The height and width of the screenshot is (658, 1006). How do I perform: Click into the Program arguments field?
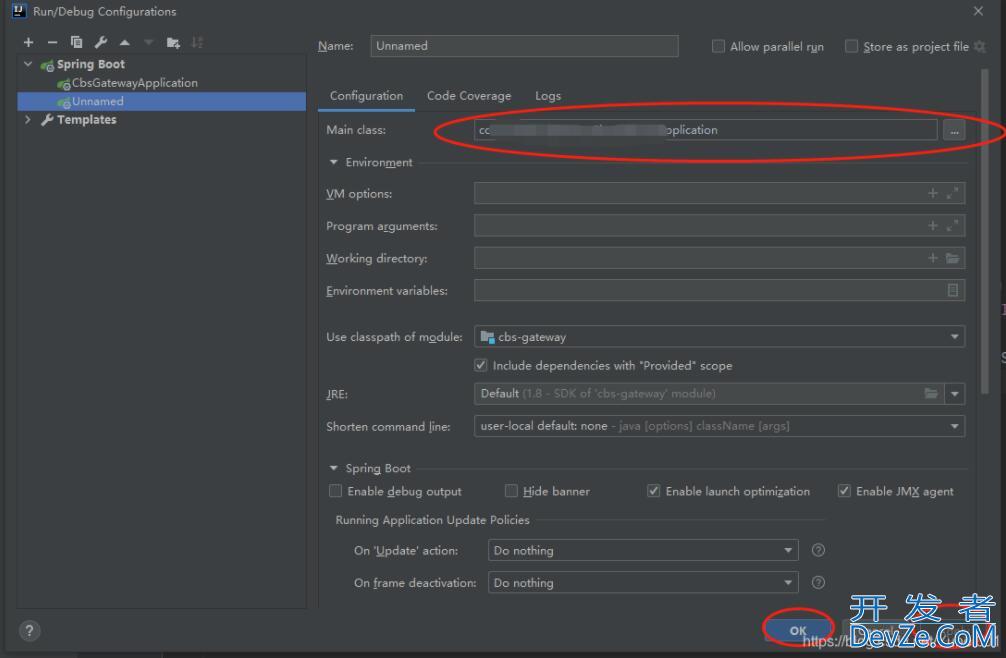point(719,226)
